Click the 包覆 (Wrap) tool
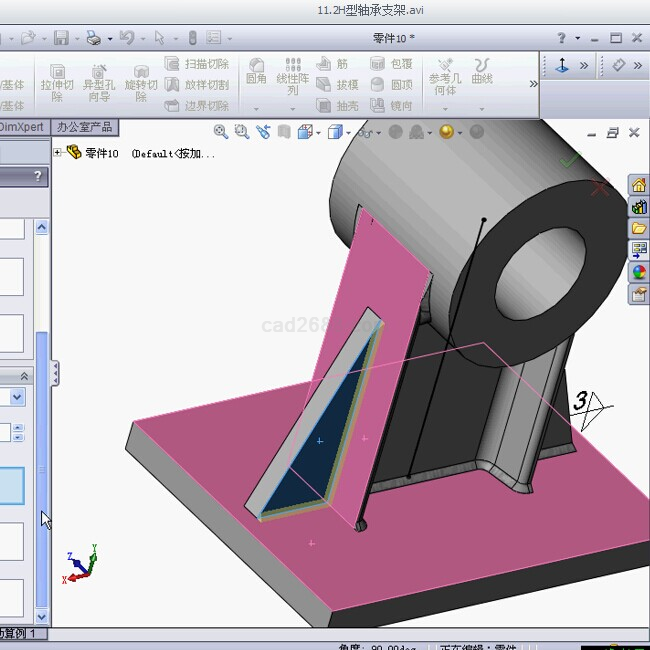This screenshot has height=650, width=650. [x=391, y=64]
